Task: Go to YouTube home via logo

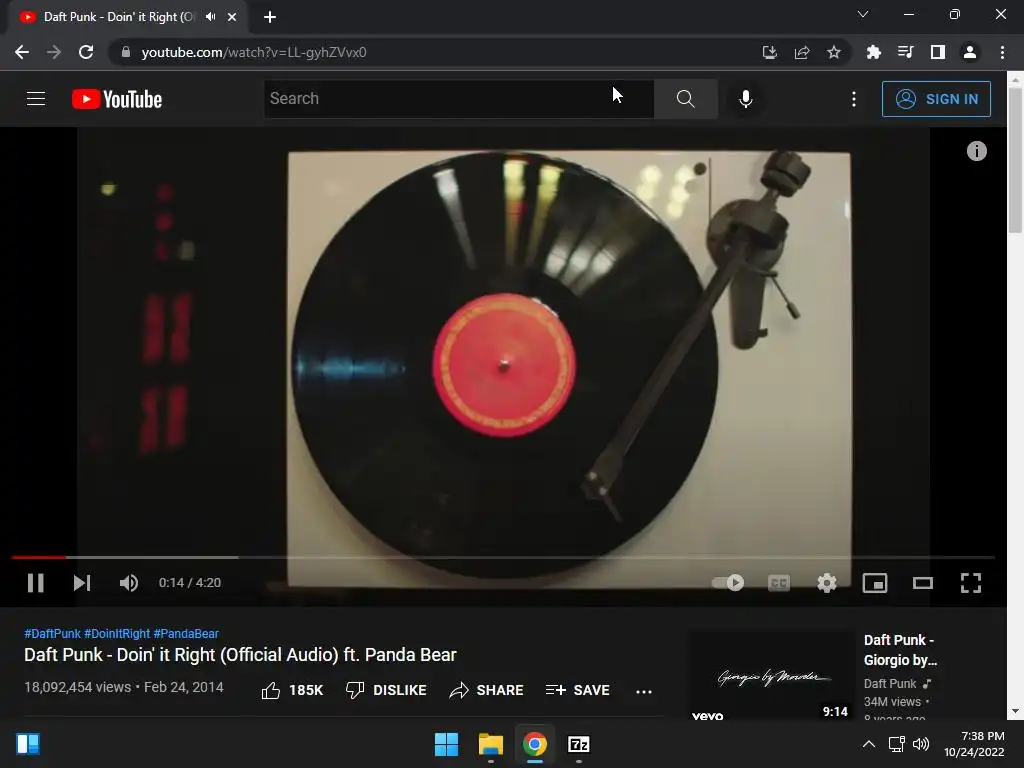Action: 117,99
